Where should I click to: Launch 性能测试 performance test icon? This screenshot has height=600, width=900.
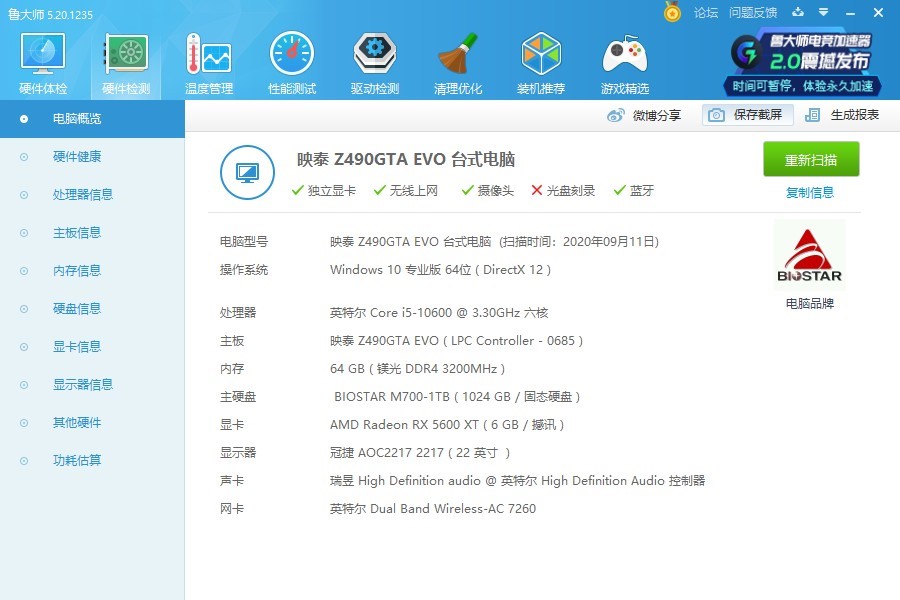(292, 63)
